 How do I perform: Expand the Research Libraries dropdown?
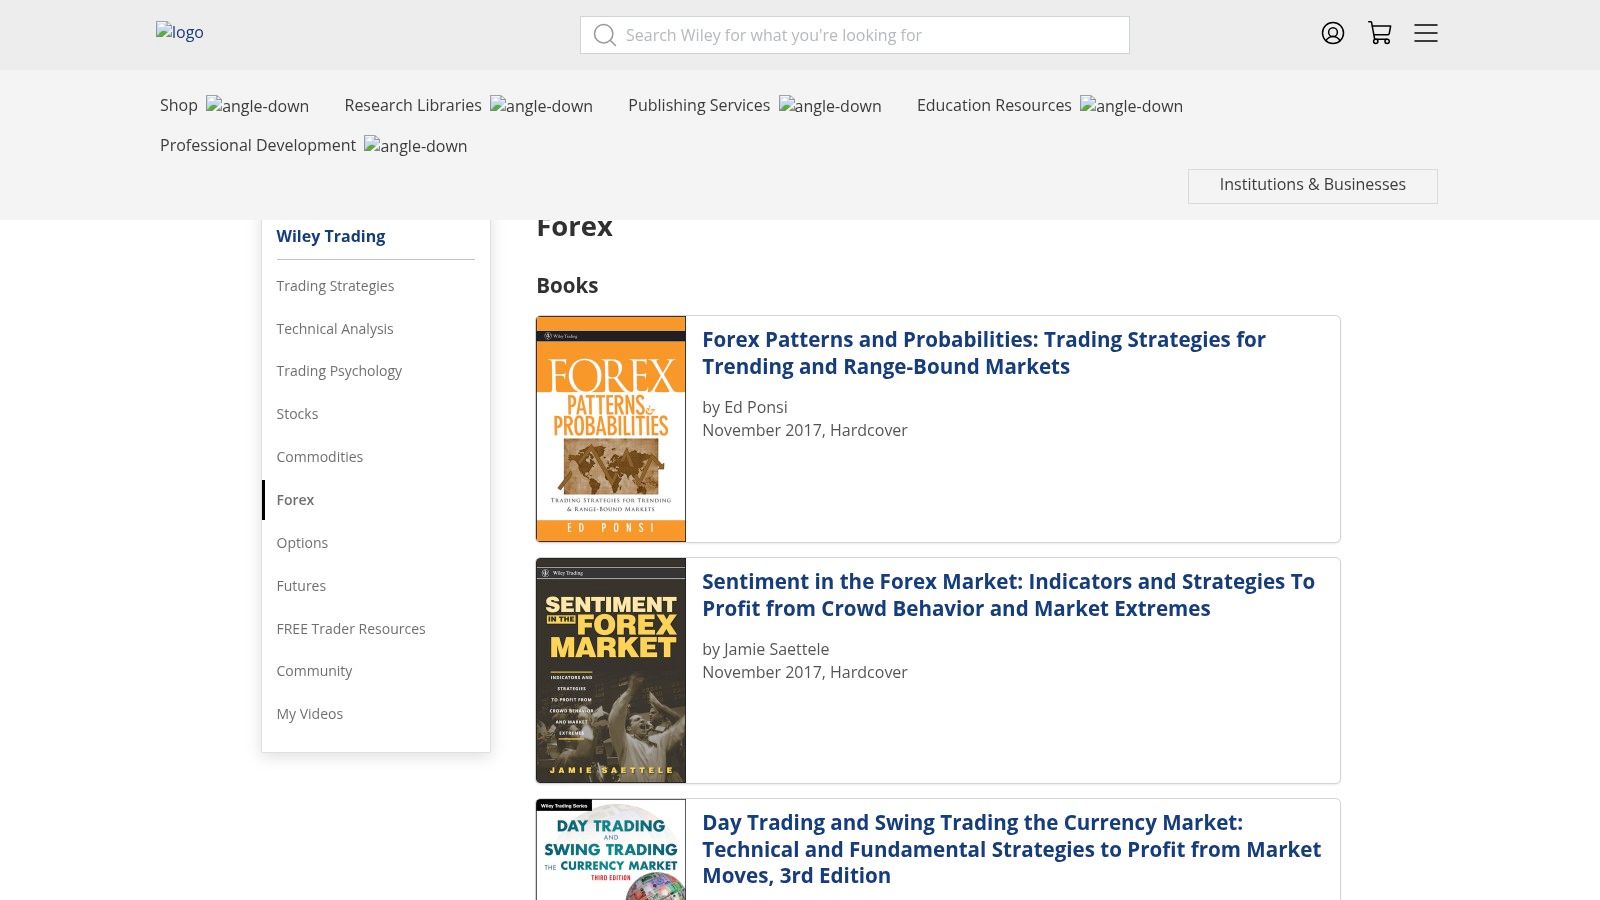468,105
